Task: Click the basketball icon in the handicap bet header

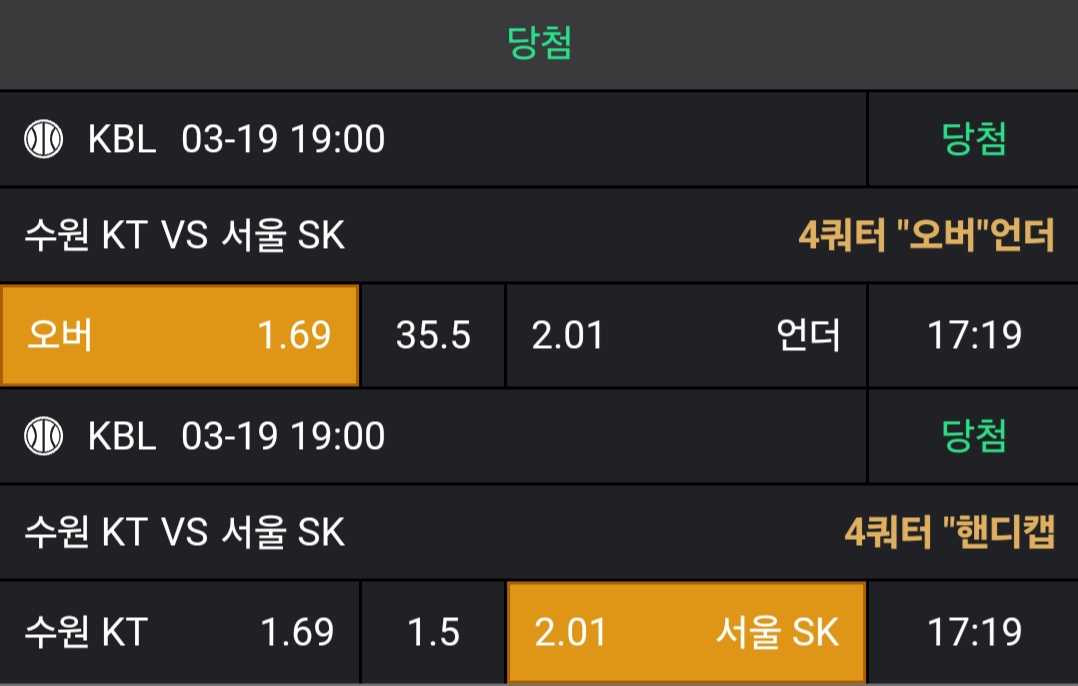Action: tap(43, 436)
